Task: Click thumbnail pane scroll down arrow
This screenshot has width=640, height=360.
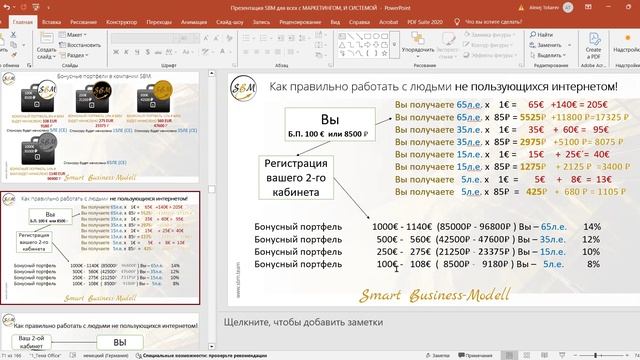Action: click(x=211, y=347)
